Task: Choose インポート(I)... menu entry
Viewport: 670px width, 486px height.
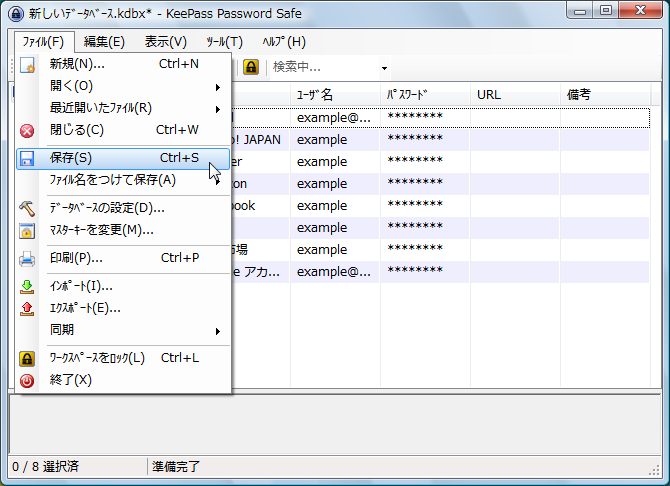Action: (123, 287)
